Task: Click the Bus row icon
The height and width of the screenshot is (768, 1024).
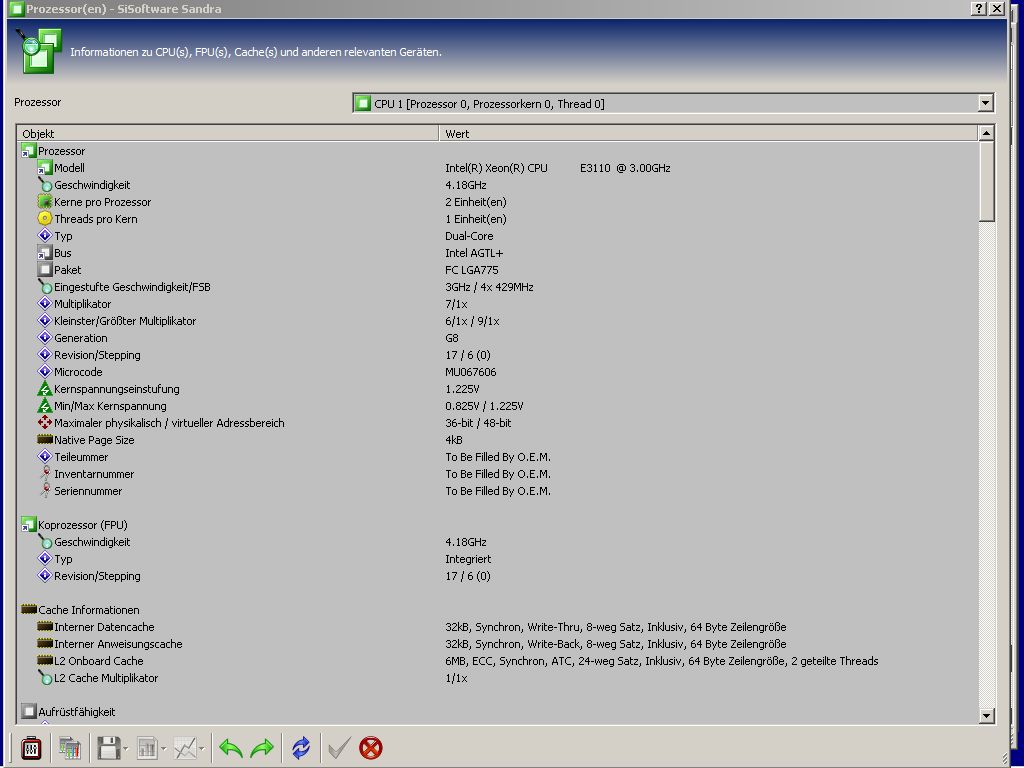Action: 44,253
